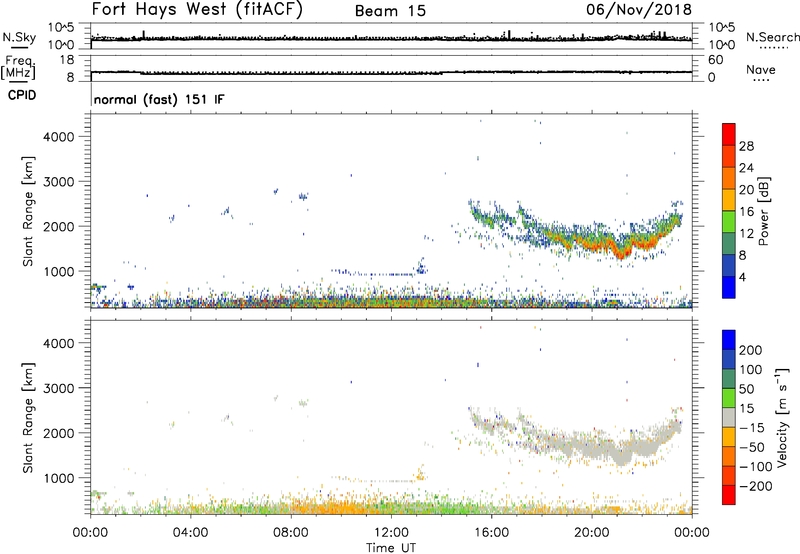Click the "08:00" time tick label
The image size is (800, 554).
[x=291, y=533]
